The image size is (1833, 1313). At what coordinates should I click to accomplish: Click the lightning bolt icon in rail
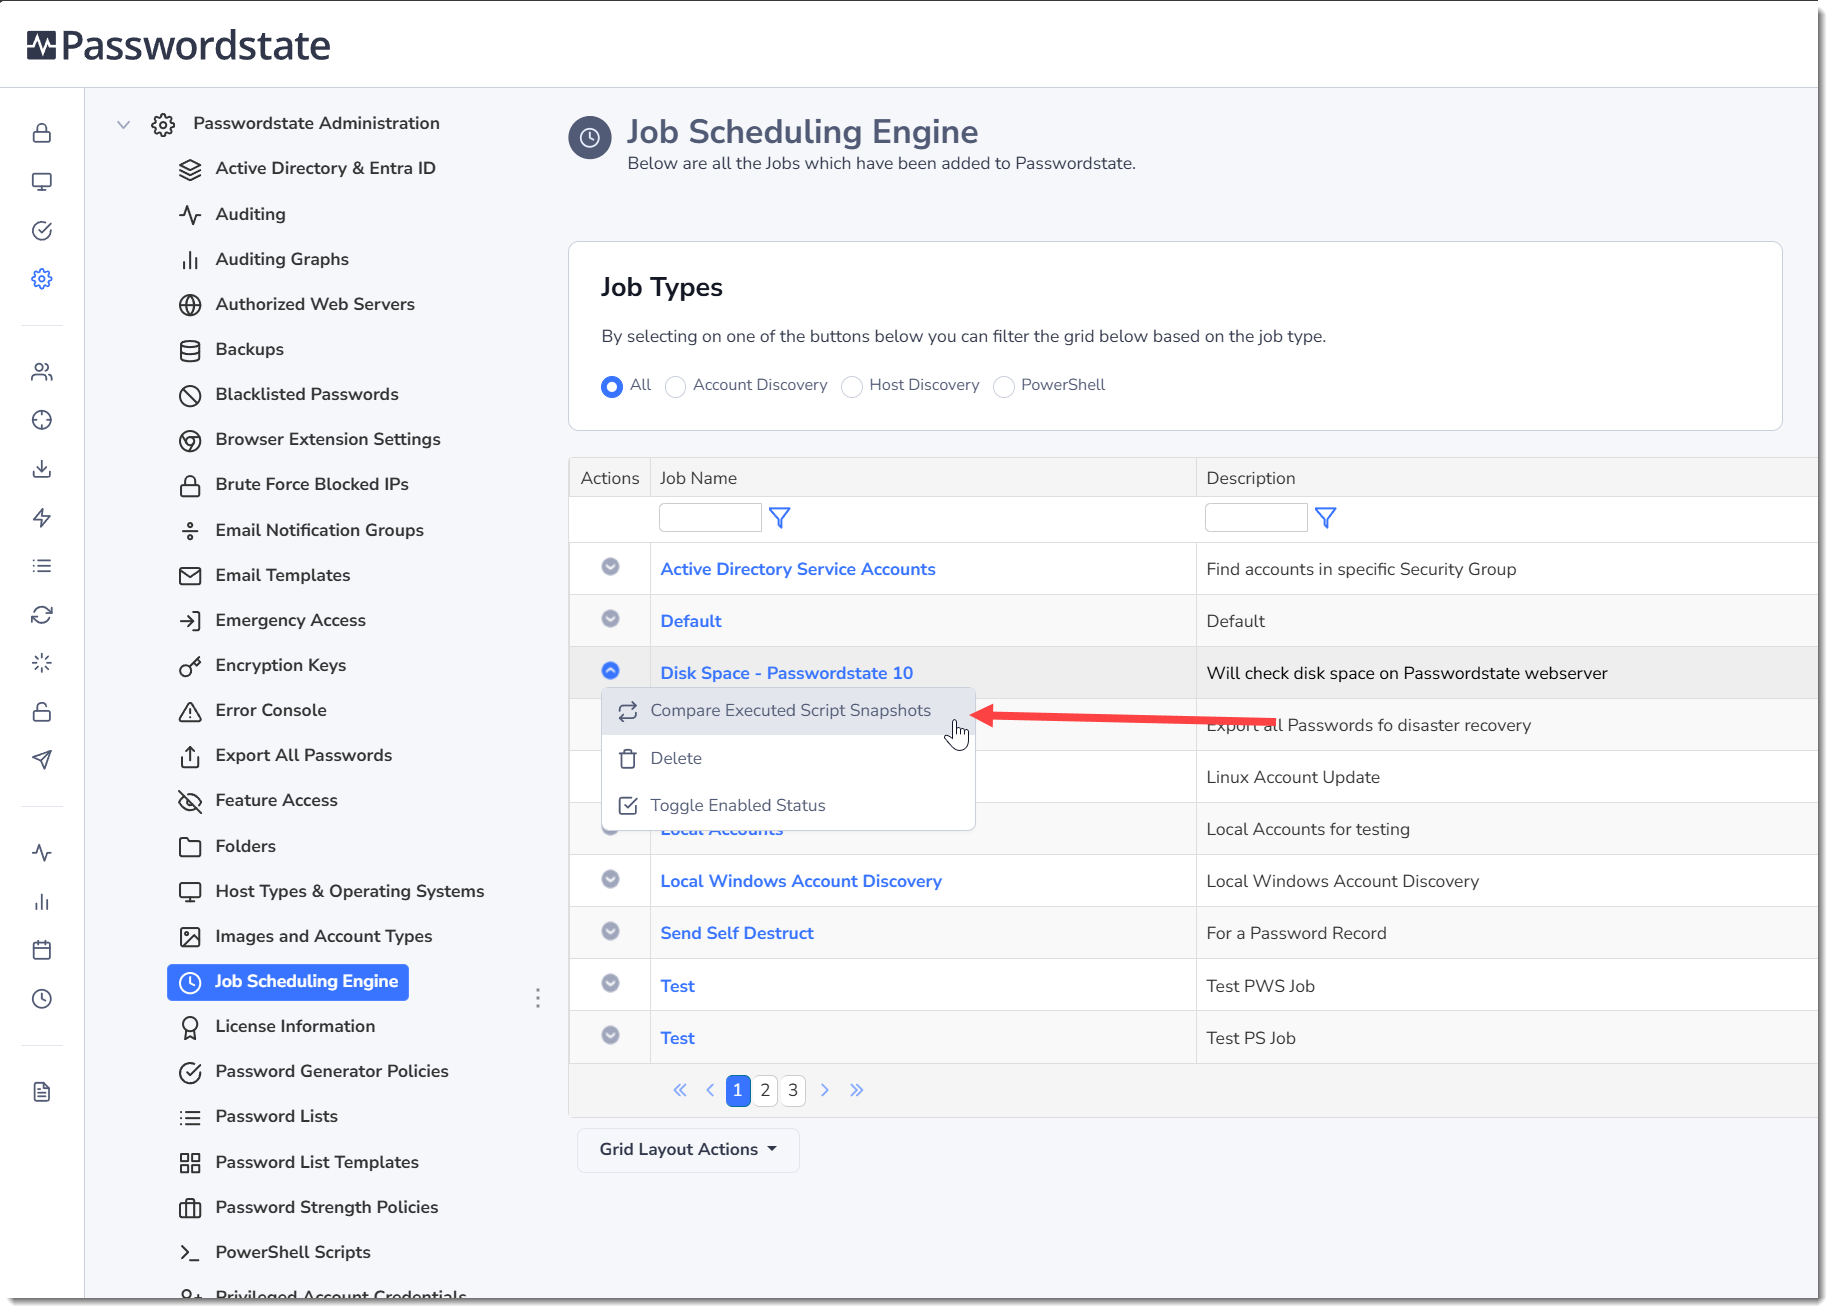tap(42, 518)
